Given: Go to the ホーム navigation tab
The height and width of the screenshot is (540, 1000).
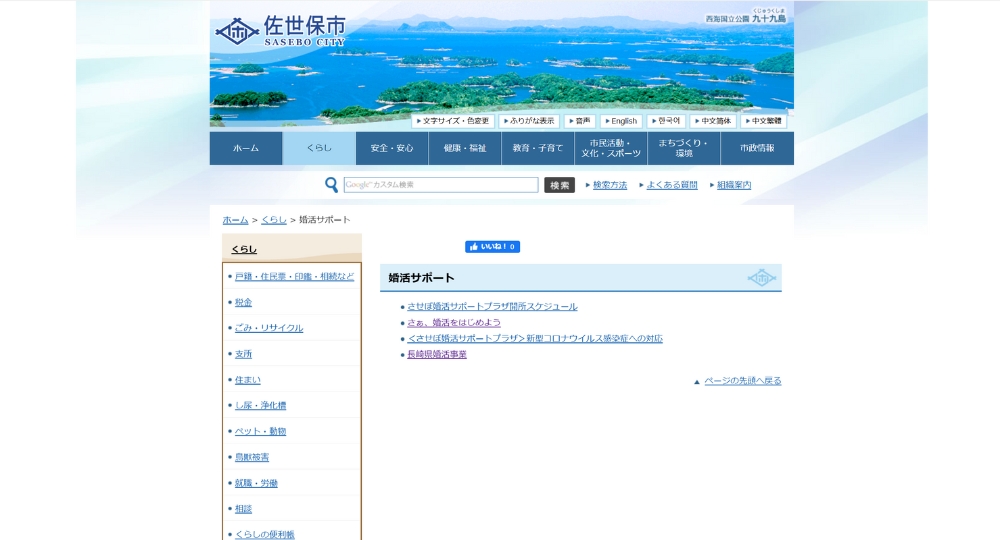Looking at the screenshot, I should [x=246, y=148].
